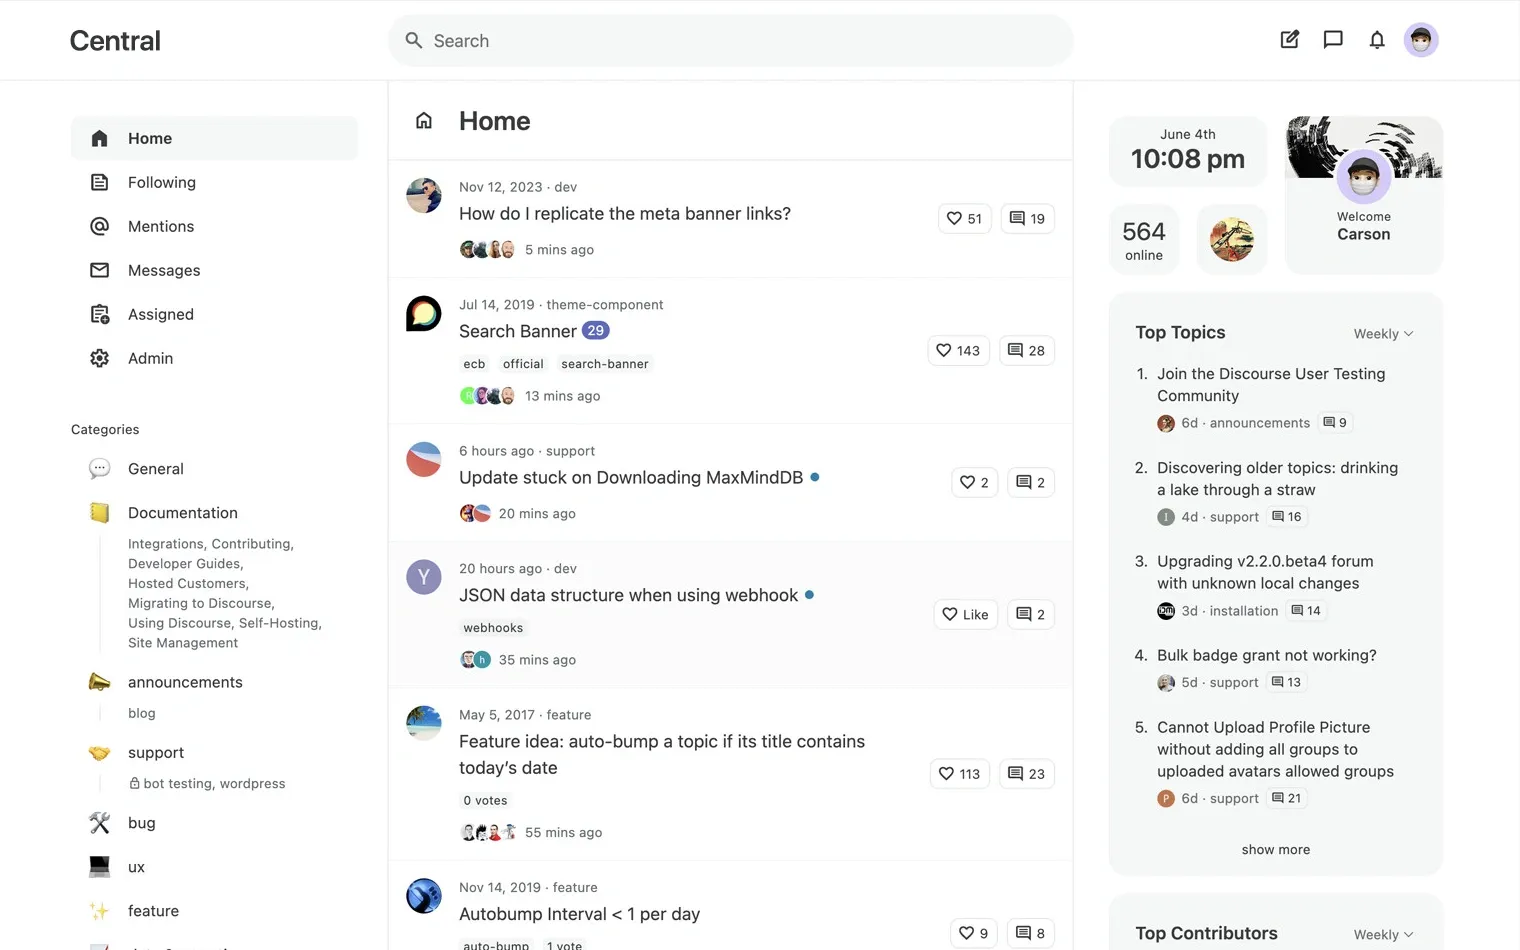Click the feature category sparkles icon
This screenshot has width=1520, height=950.
coord(99,911)
